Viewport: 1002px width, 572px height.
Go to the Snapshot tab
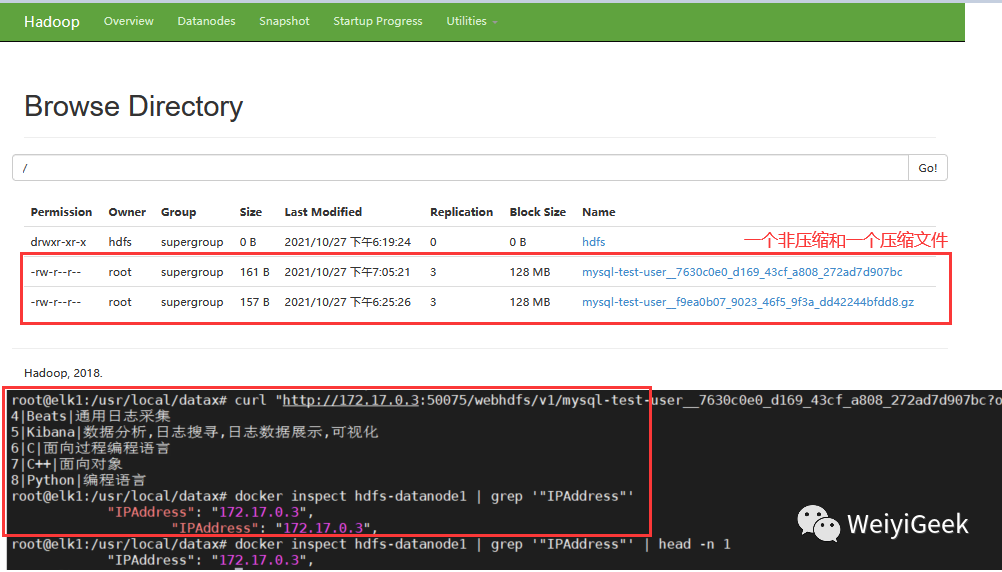(284, 21)
